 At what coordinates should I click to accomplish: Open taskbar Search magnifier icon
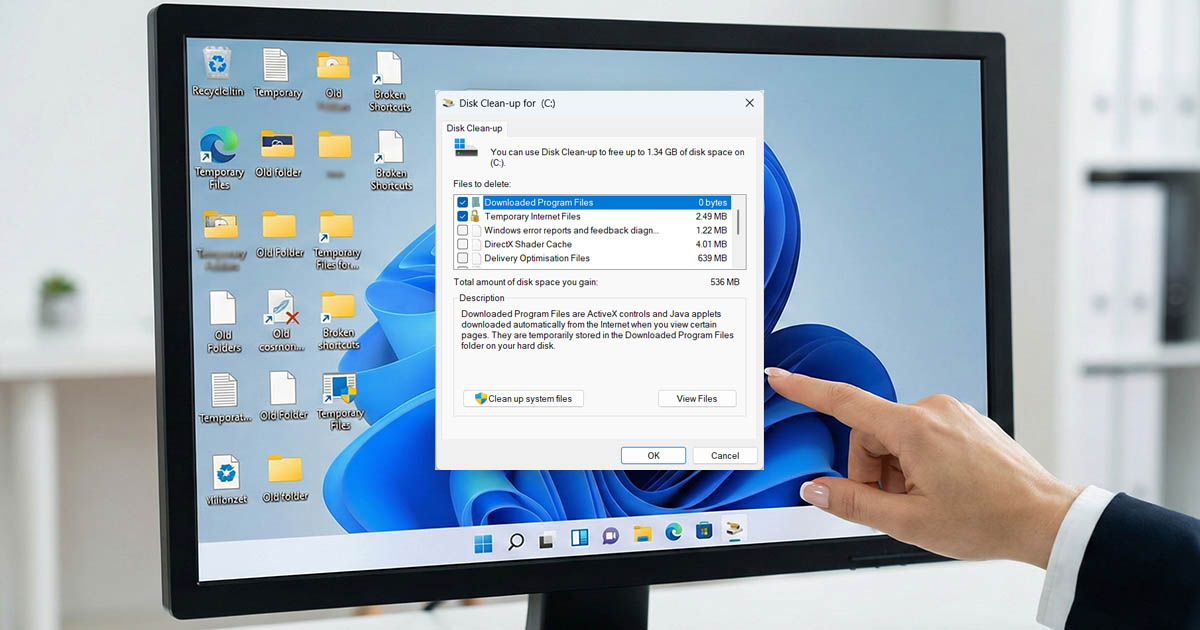click(515, 542)
